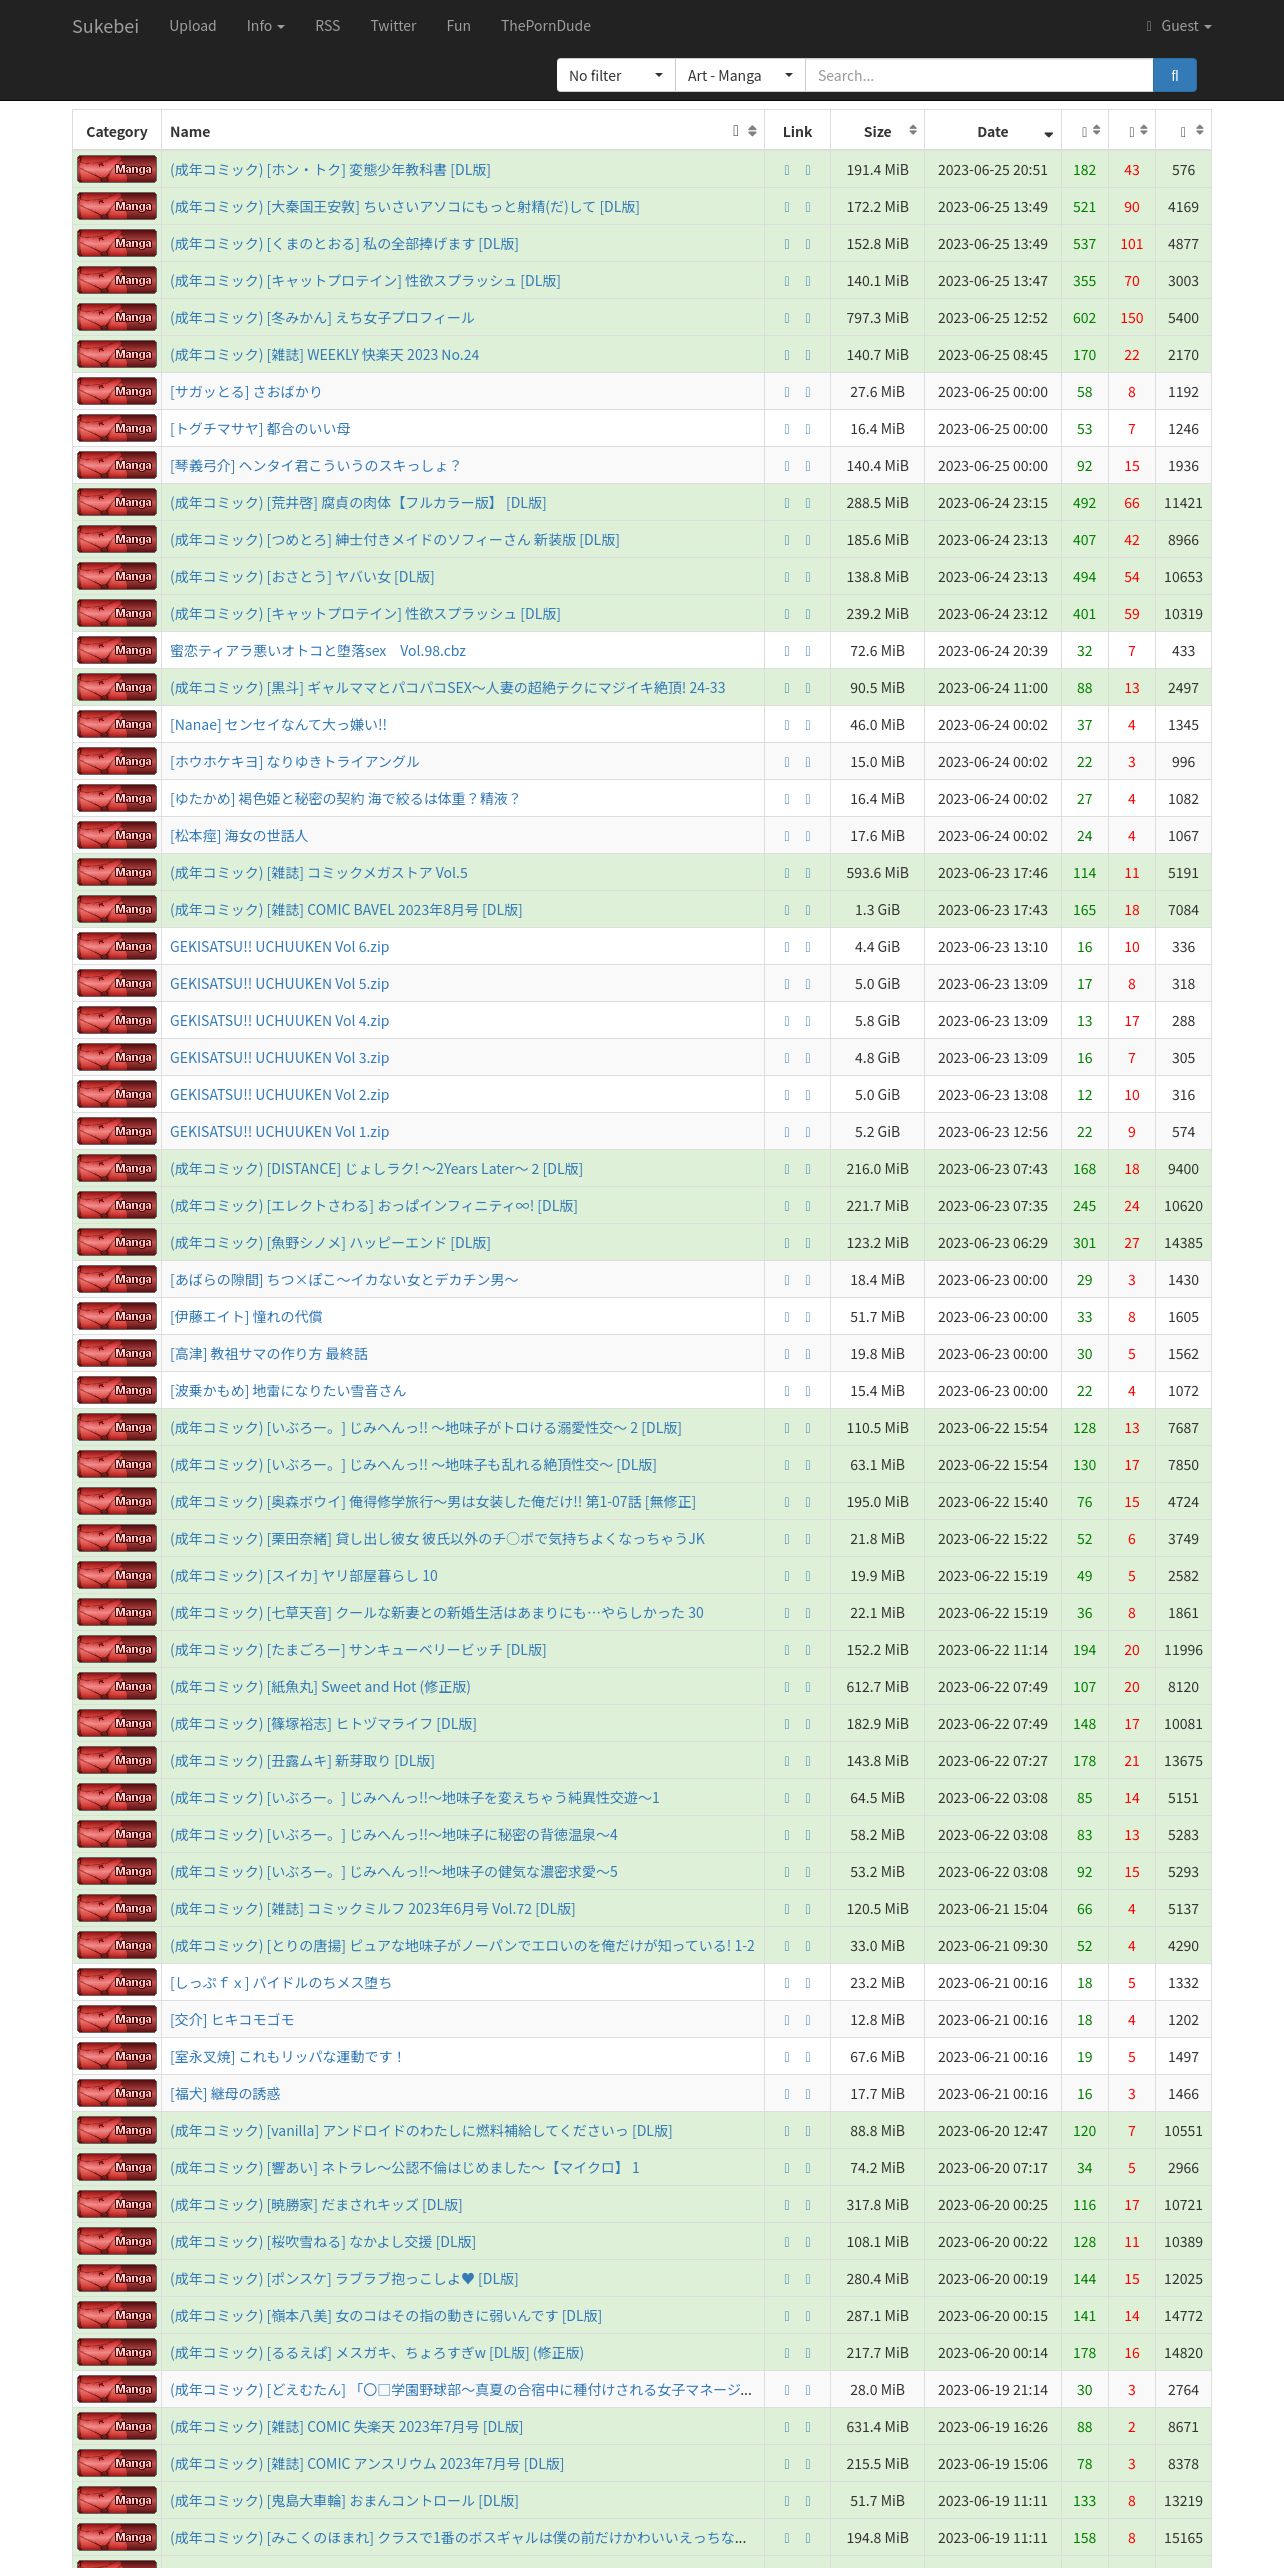This screenshot has width=1284, height=2568.
Task: Go to the Sukebei home brand link
Action: point(105,25)
